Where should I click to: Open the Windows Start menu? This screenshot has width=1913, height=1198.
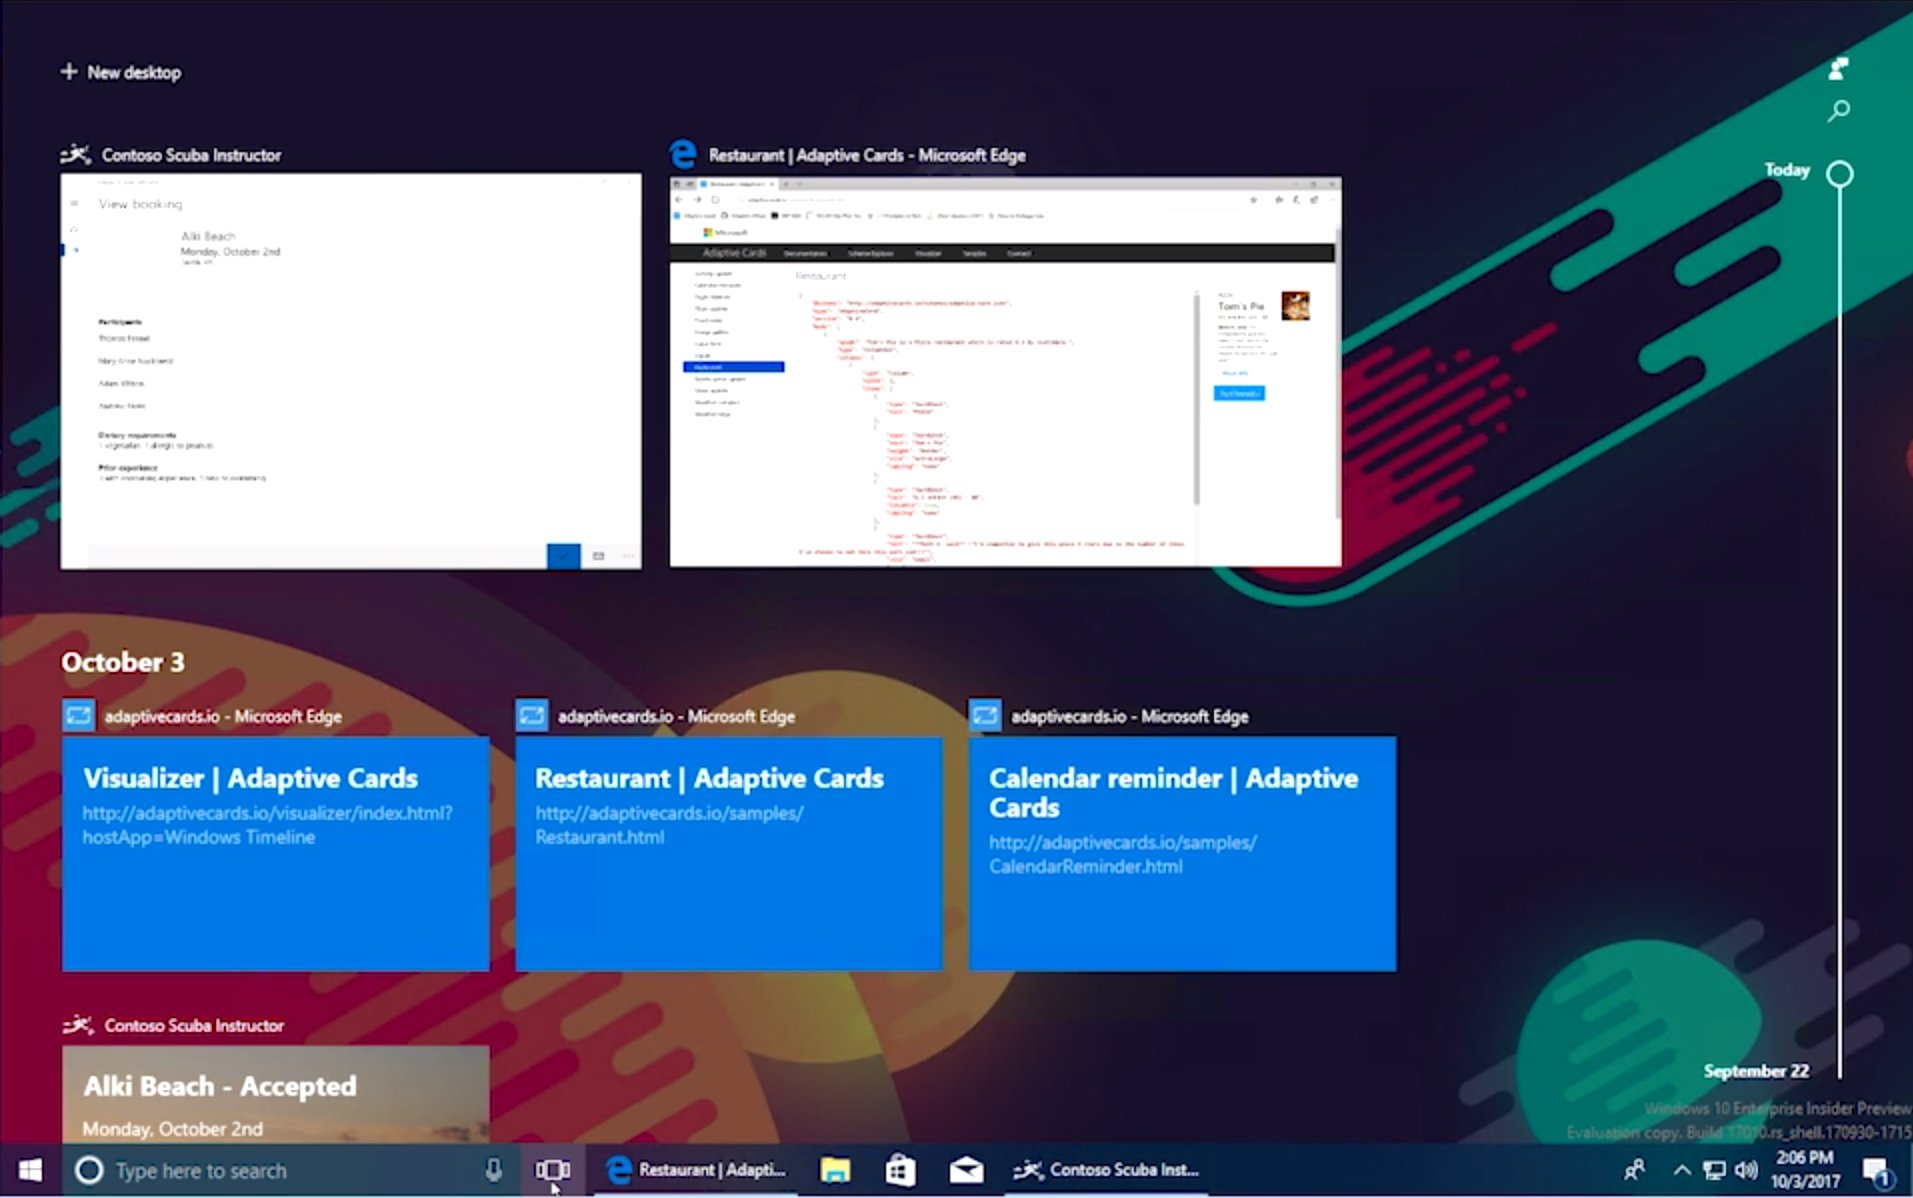(x=30, y=1170)
